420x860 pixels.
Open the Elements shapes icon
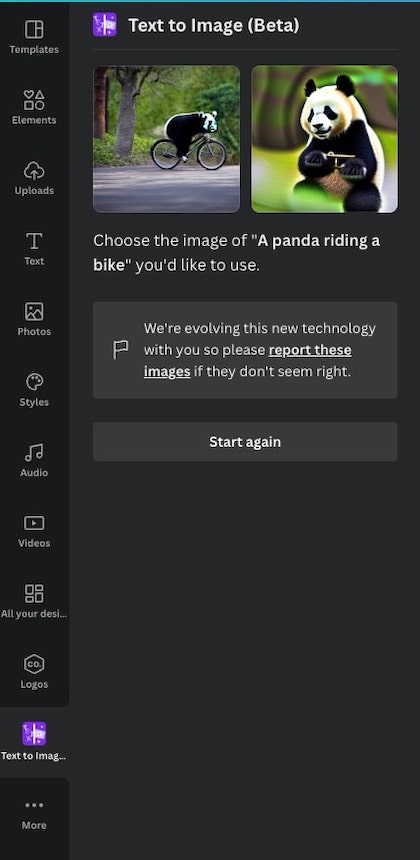(x=34, y=100)
